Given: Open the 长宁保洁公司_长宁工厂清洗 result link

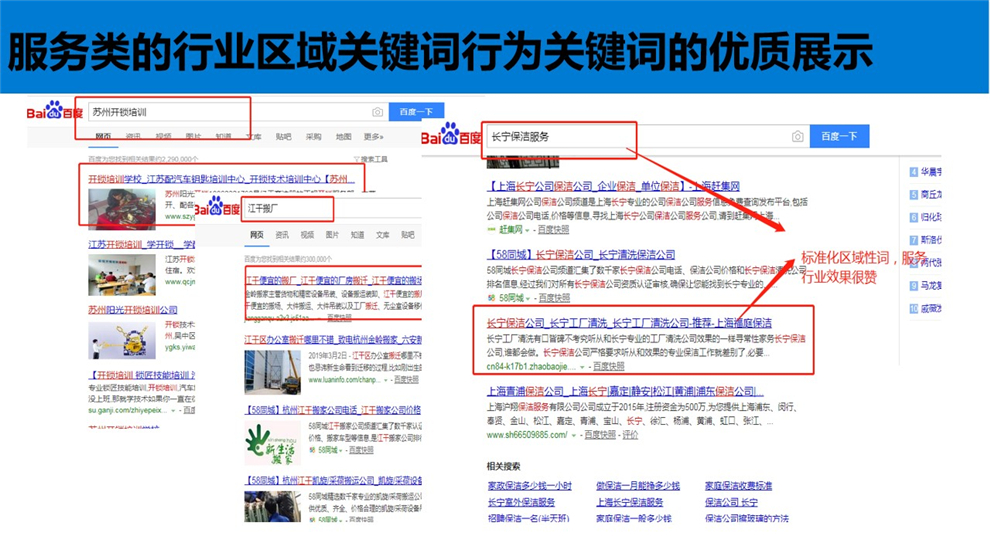Looking at the screenshot, I should (628, 323).
